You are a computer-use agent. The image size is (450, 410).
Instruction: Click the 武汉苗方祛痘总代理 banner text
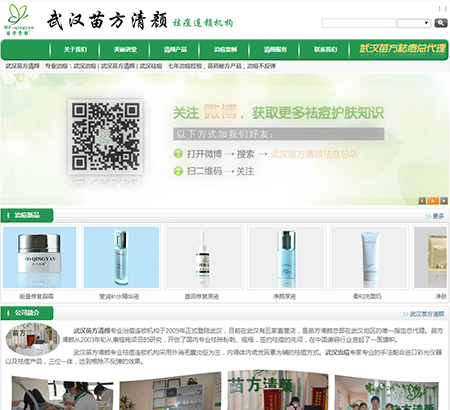click(x=402, y=49)
